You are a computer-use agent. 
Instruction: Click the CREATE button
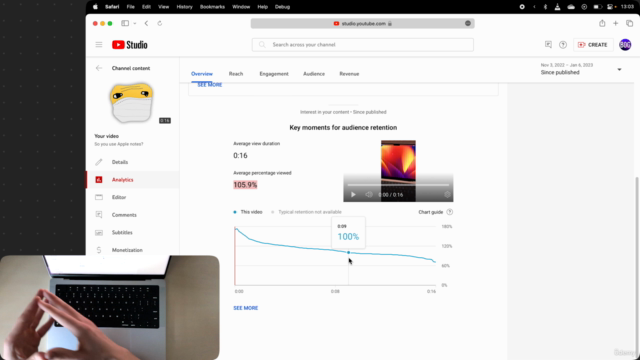tap(593, 45)
